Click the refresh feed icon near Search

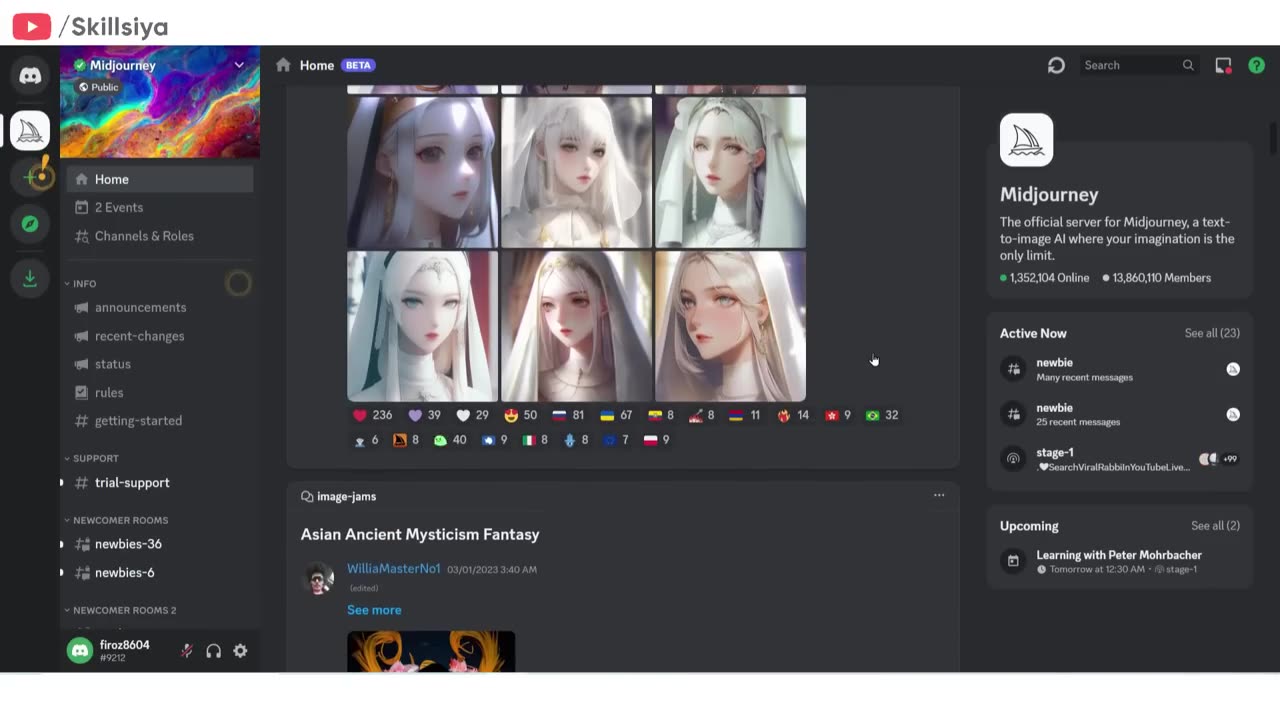click(1056, 65)
